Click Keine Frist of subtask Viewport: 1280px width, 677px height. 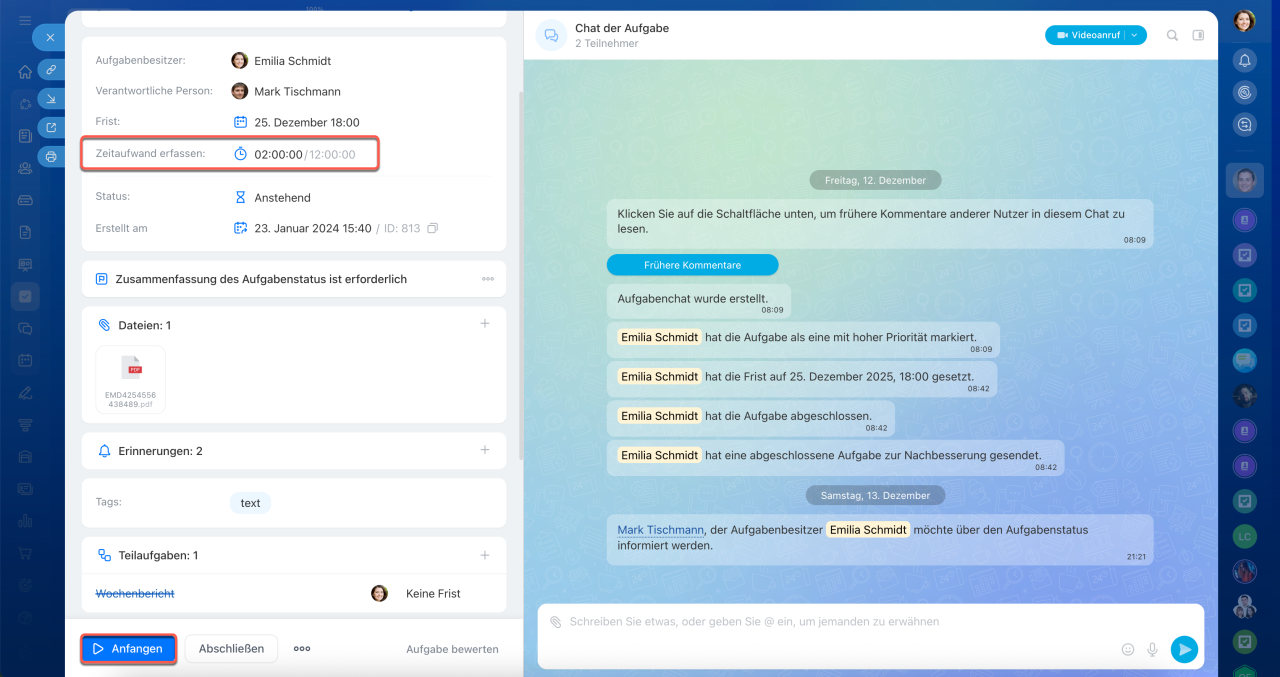pyautogui.click(x=433, y=593)
